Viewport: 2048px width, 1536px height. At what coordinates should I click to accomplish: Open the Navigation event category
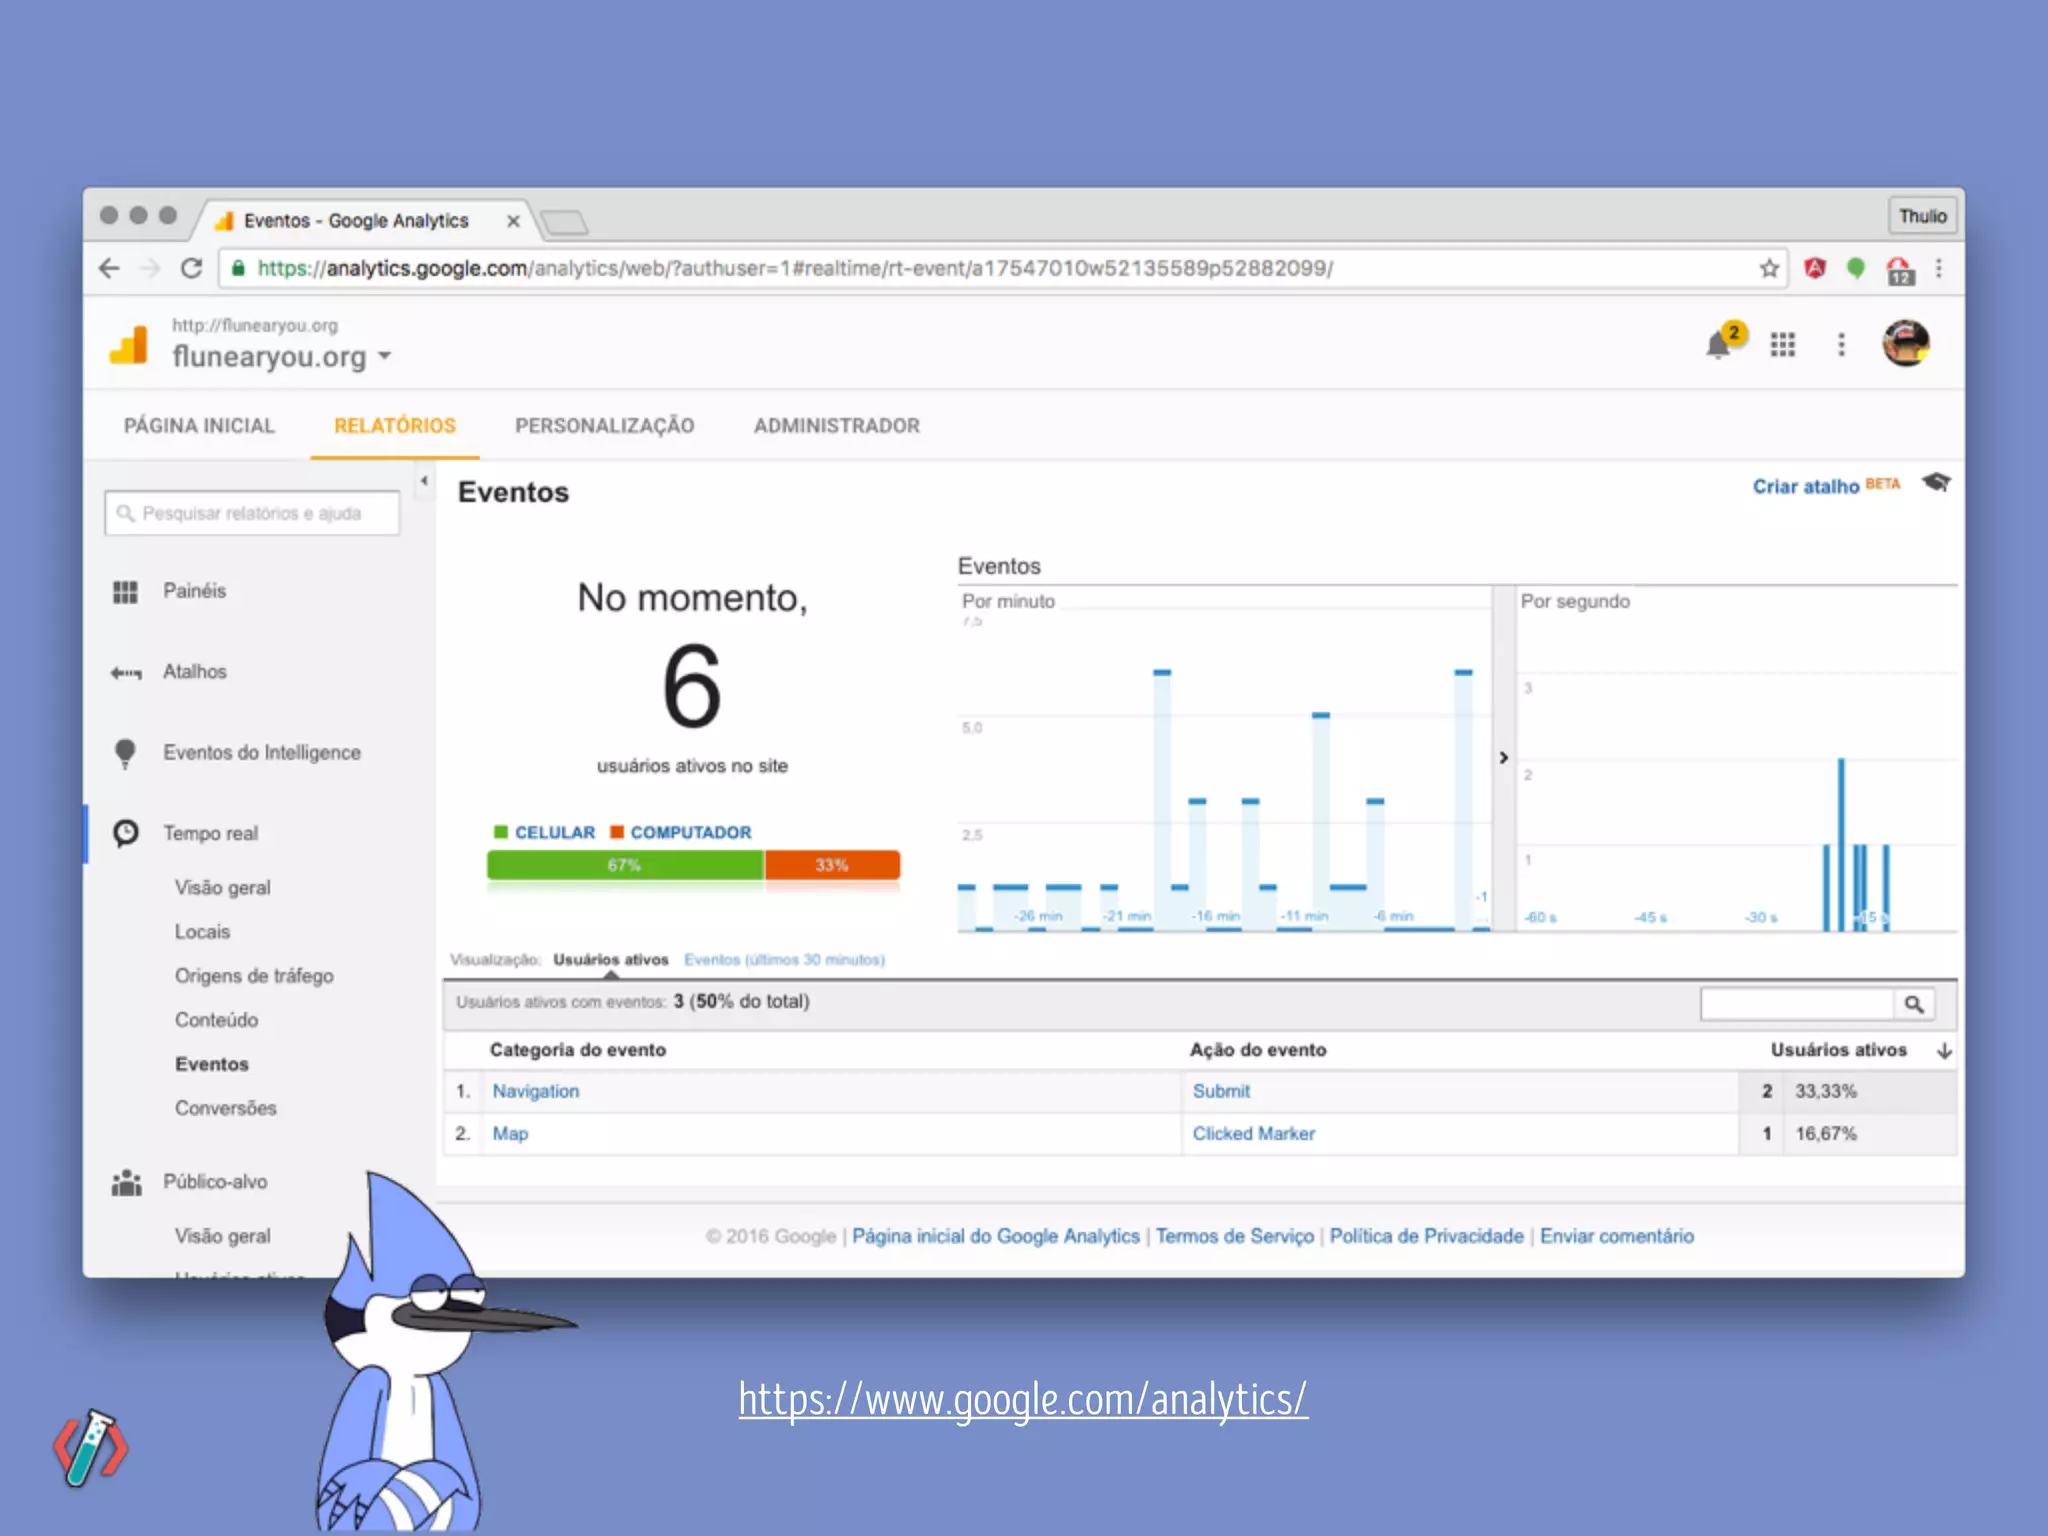[536, 1091]
